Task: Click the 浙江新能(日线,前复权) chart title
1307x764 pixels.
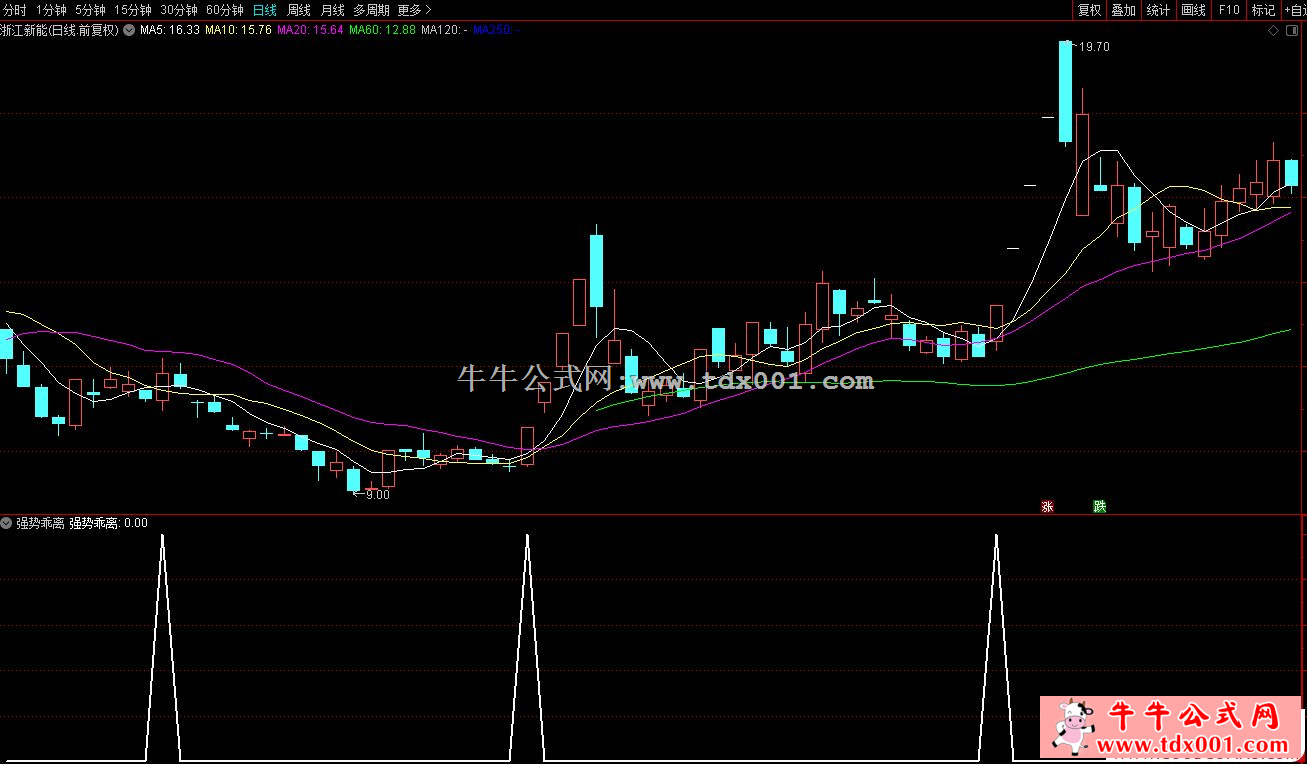Action: [59, 30]
